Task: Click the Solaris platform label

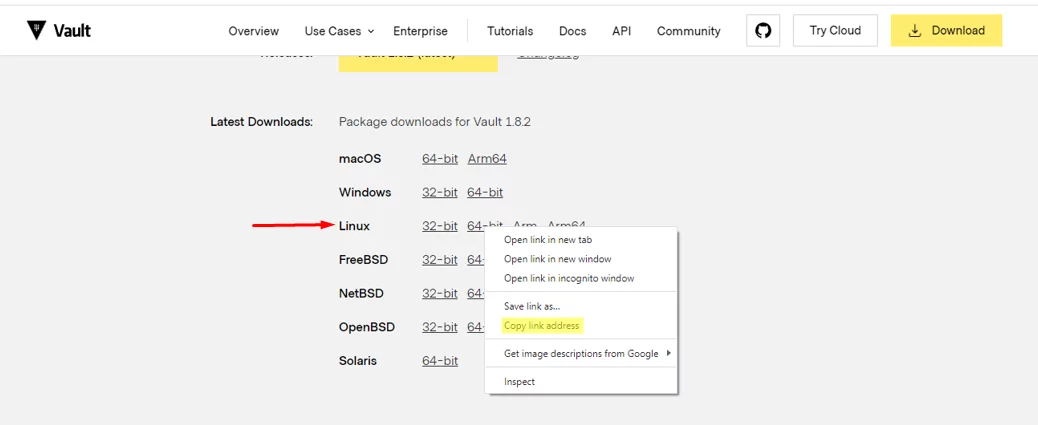Action: (357, 361)
